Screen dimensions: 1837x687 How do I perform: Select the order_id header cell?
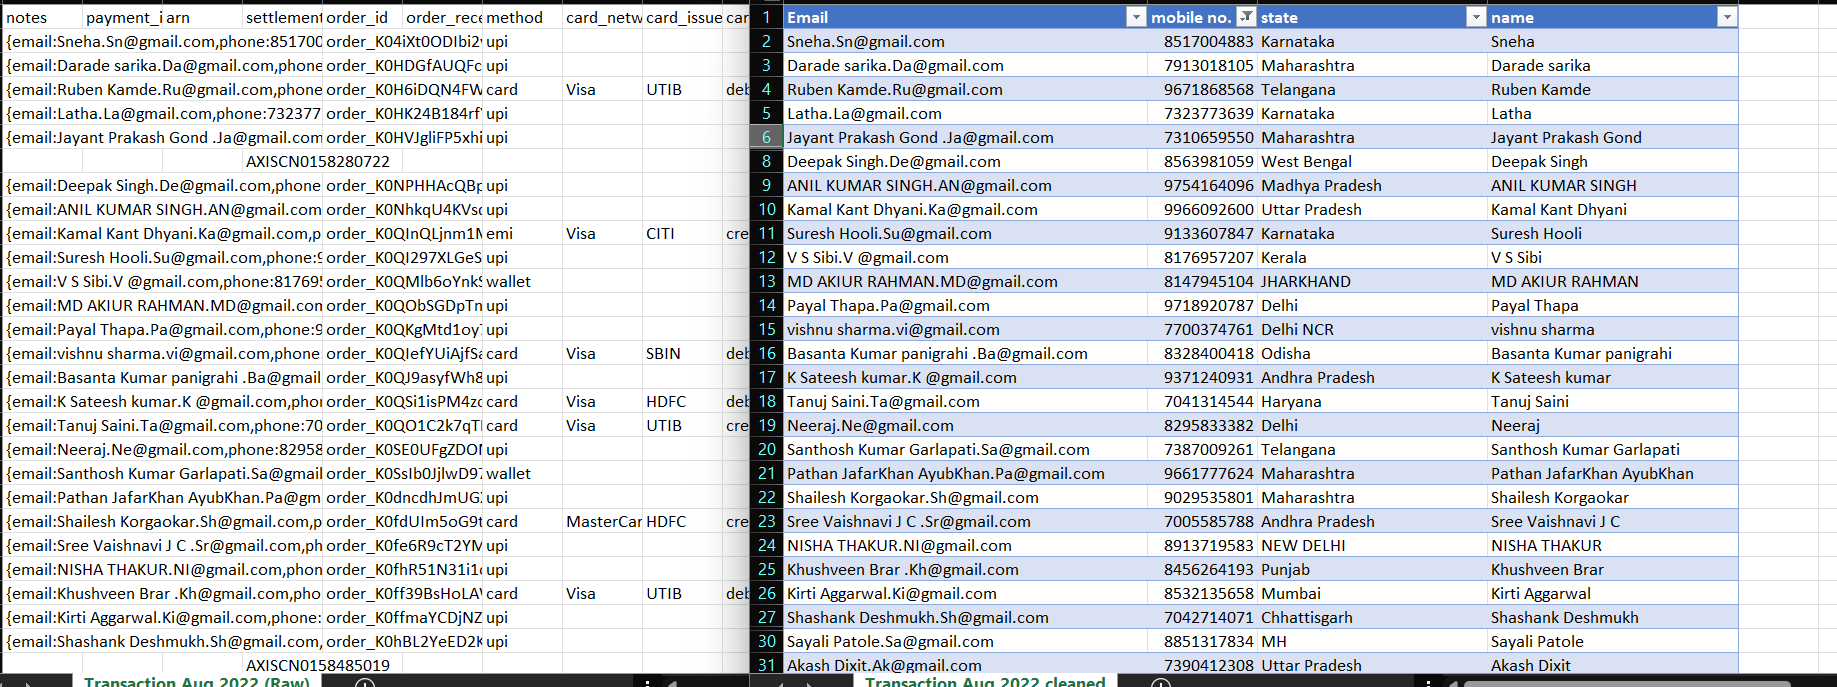362,17
